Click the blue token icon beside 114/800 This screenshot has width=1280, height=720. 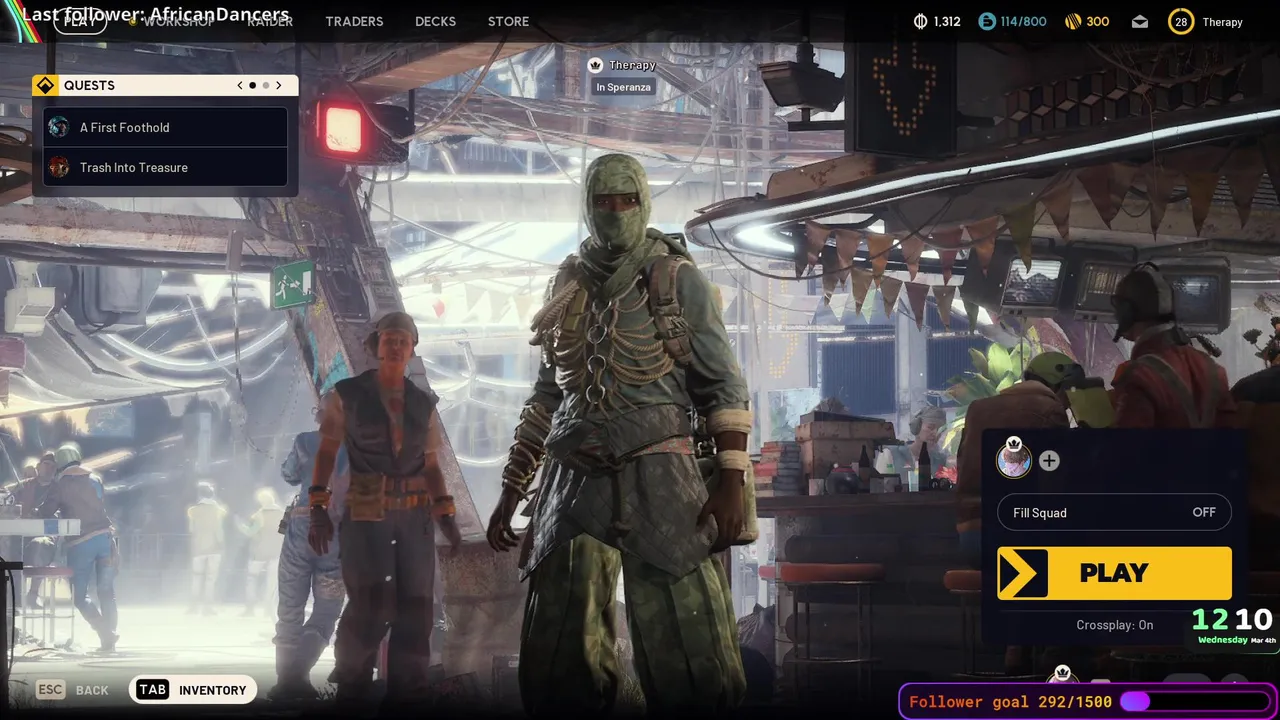click(987, 21)
